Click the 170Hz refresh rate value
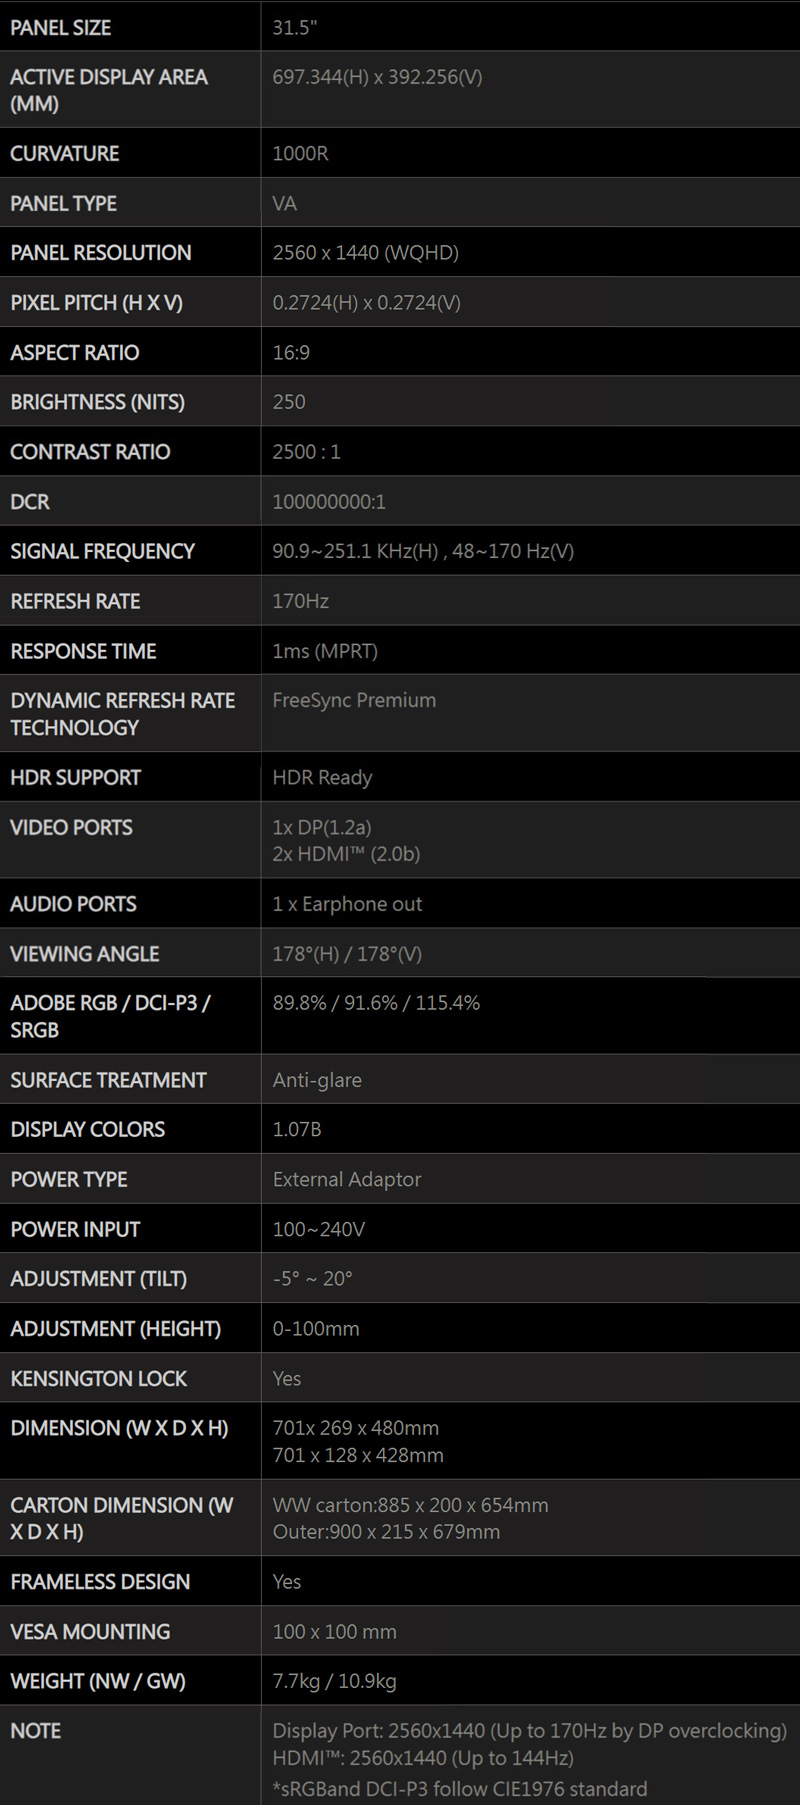Screen dimensions: 800x1805 tap(300, 601)
